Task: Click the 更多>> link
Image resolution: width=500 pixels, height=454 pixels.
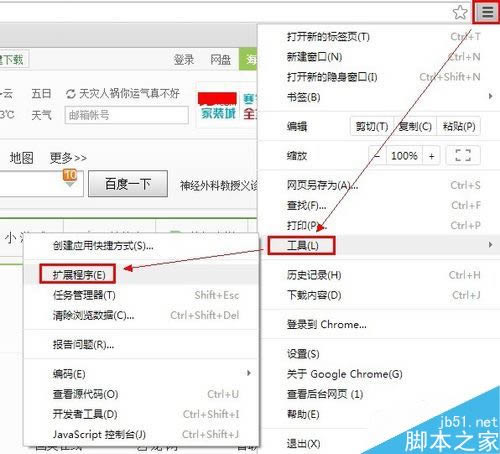Action: [x=68, y=158]
